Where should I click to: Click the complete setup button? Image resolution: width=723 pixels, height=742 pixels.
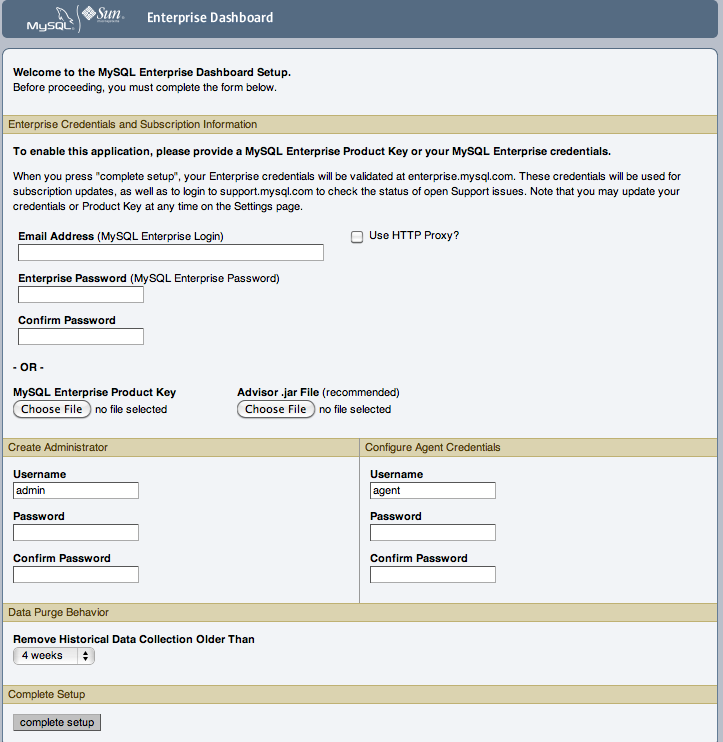point(57,722)
